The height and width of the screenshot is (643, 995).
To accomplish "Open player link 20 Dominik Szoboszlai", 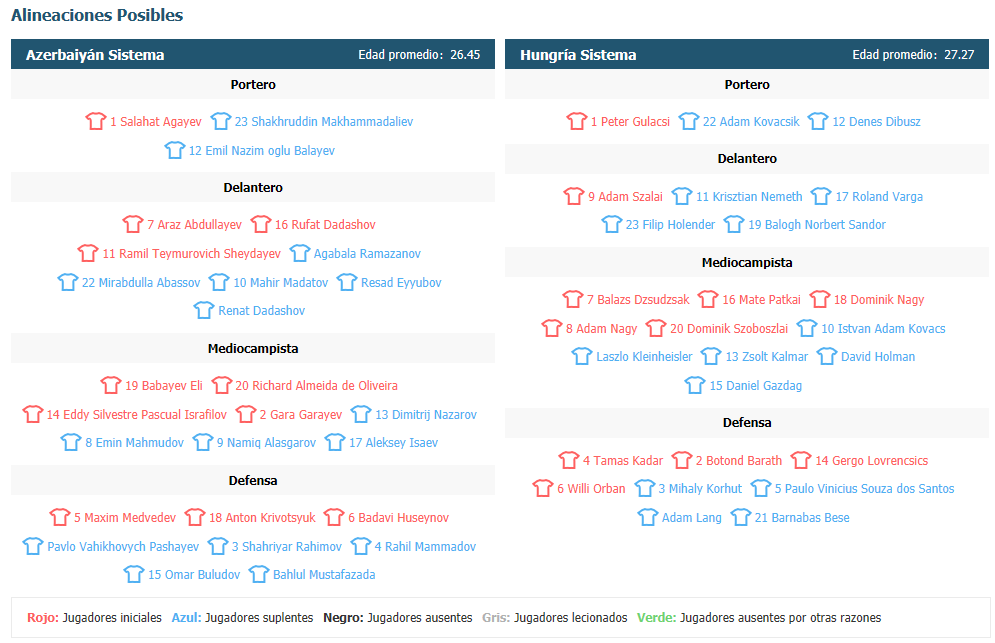I will 729,328.
